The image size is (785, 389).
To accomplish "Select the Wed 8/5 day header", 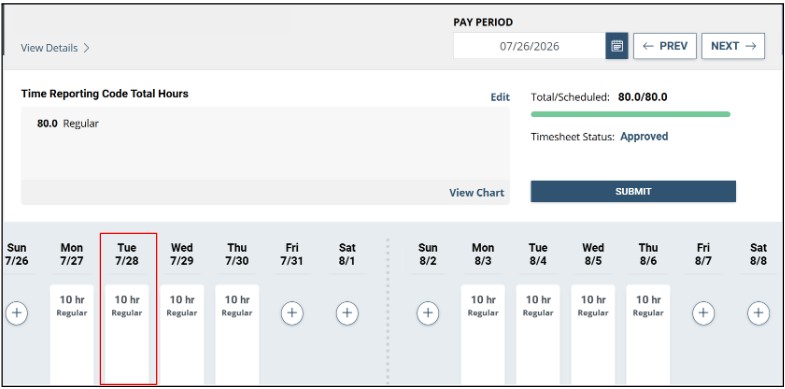I will (x=593, y=254).
